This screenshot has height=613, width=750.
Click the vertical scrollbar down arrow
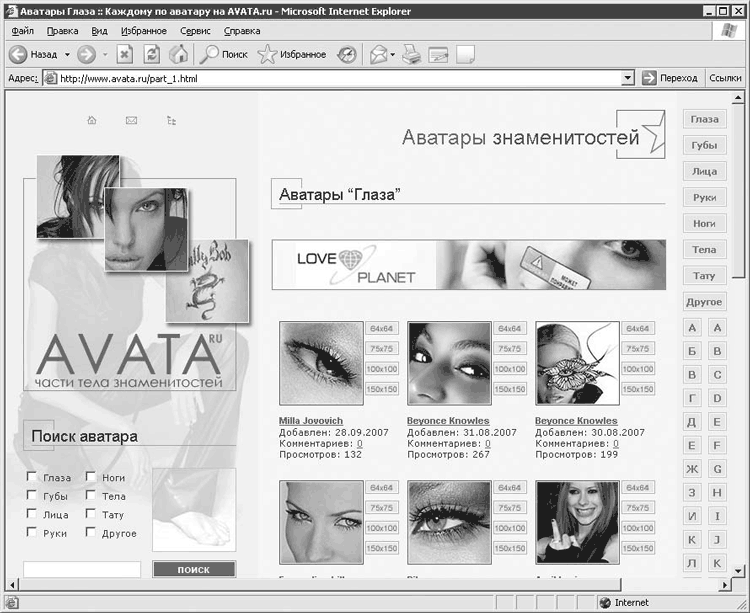(x=738, y=570)
